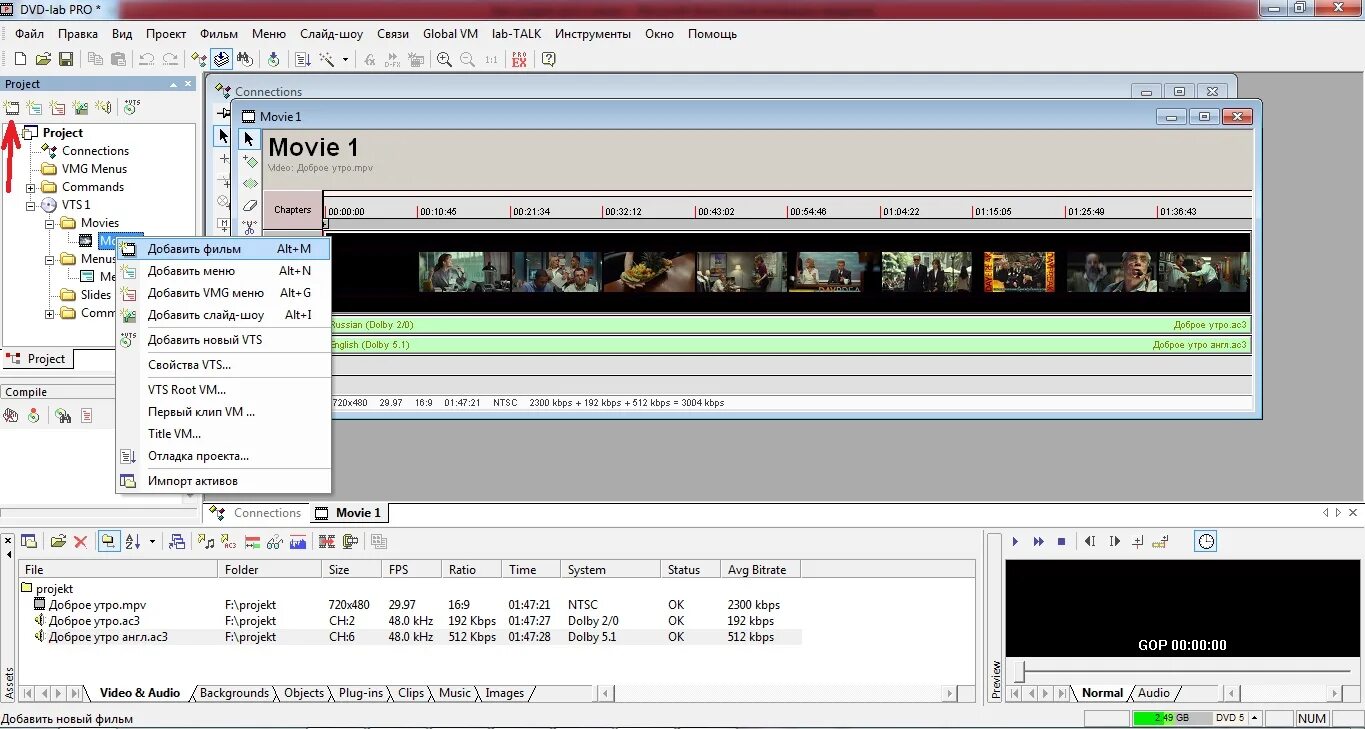This screenshot has width=1365, height=729.
Task: Click the zoom out magnifier icon
Action: click(467, 59)
